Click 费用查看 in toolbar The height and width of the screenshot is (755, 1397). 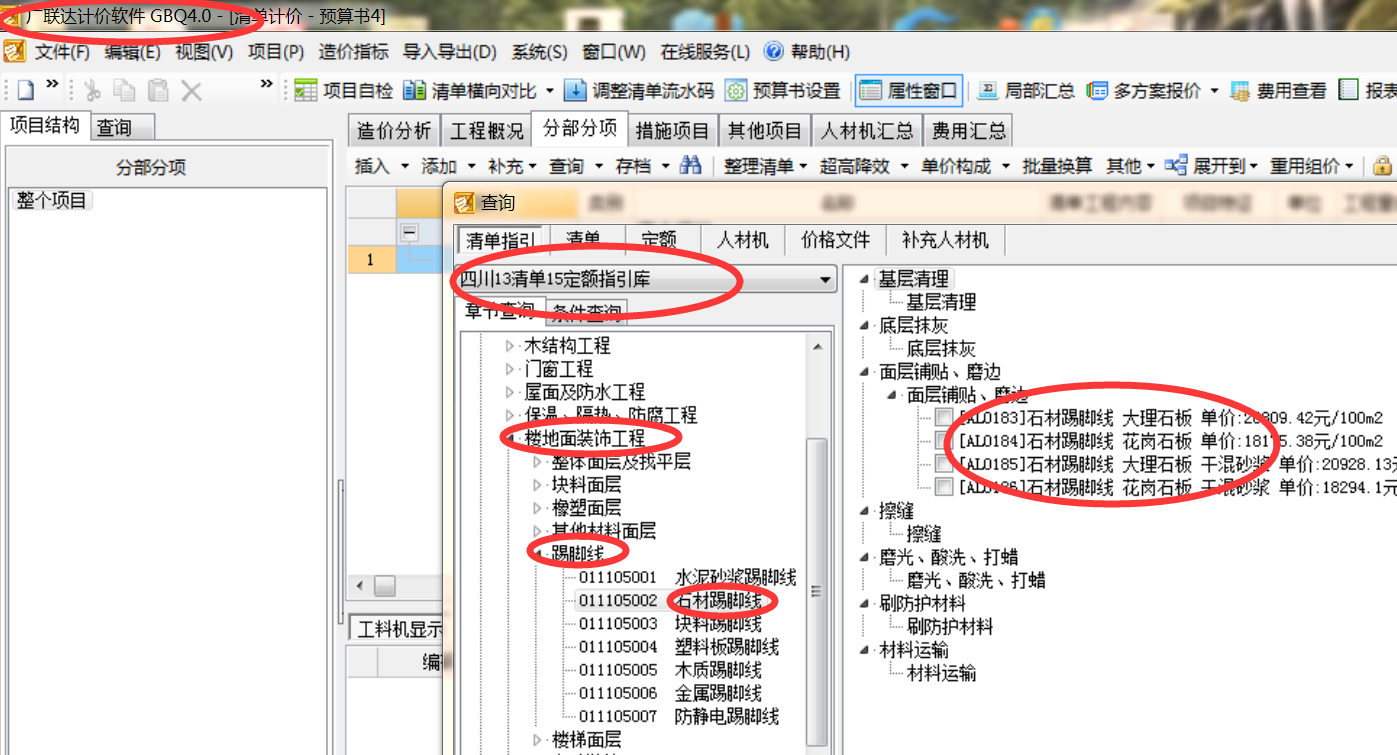pos(1278,91)
